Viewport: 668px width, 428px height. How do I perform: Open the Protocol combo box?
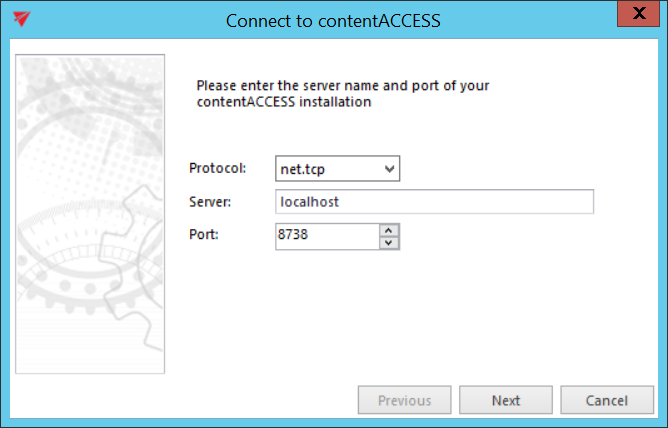pyautogui.click(x=338, y=169)
